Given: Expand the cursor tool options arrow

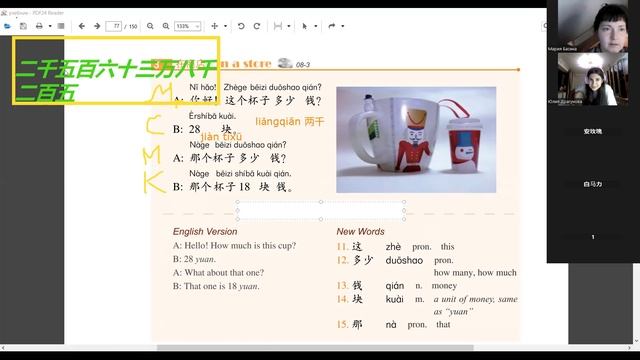Looking at the screenshot, I should [316, 26].
